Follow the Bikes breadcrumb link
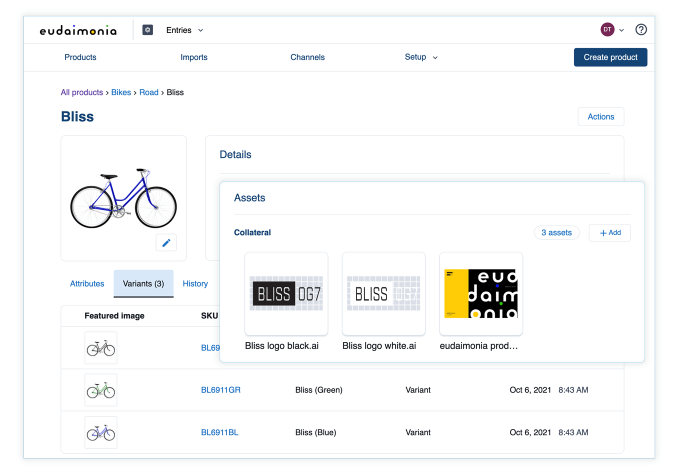 [121, 92]
